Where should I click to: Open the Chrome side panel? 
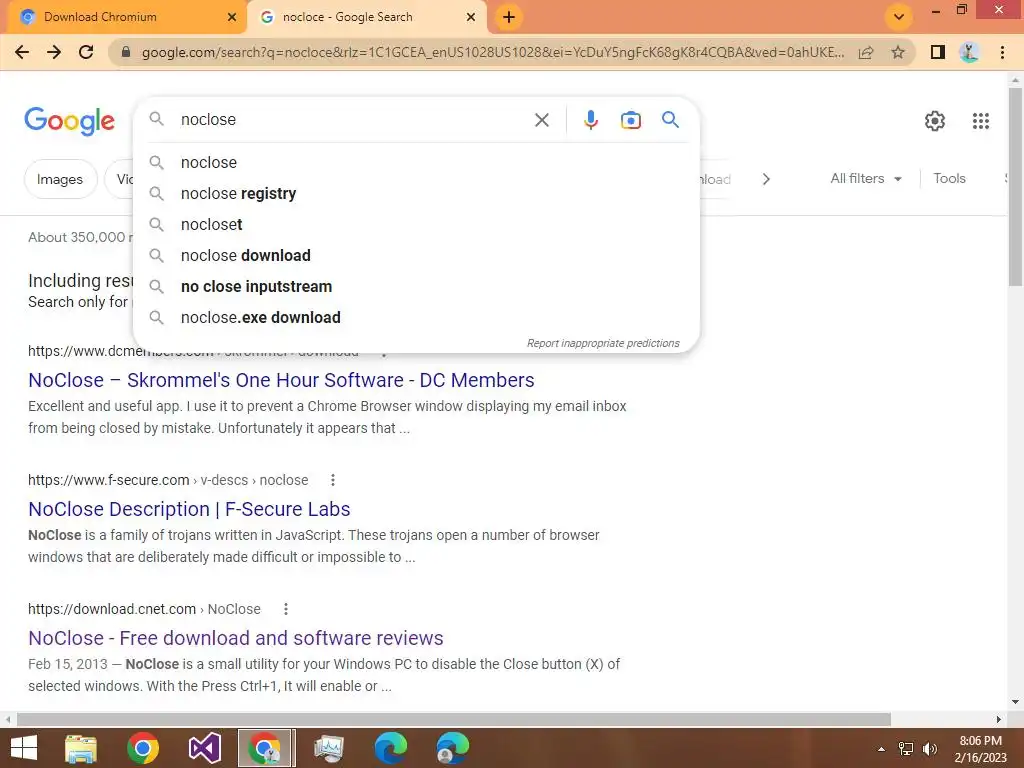click(x=938, y=52)
